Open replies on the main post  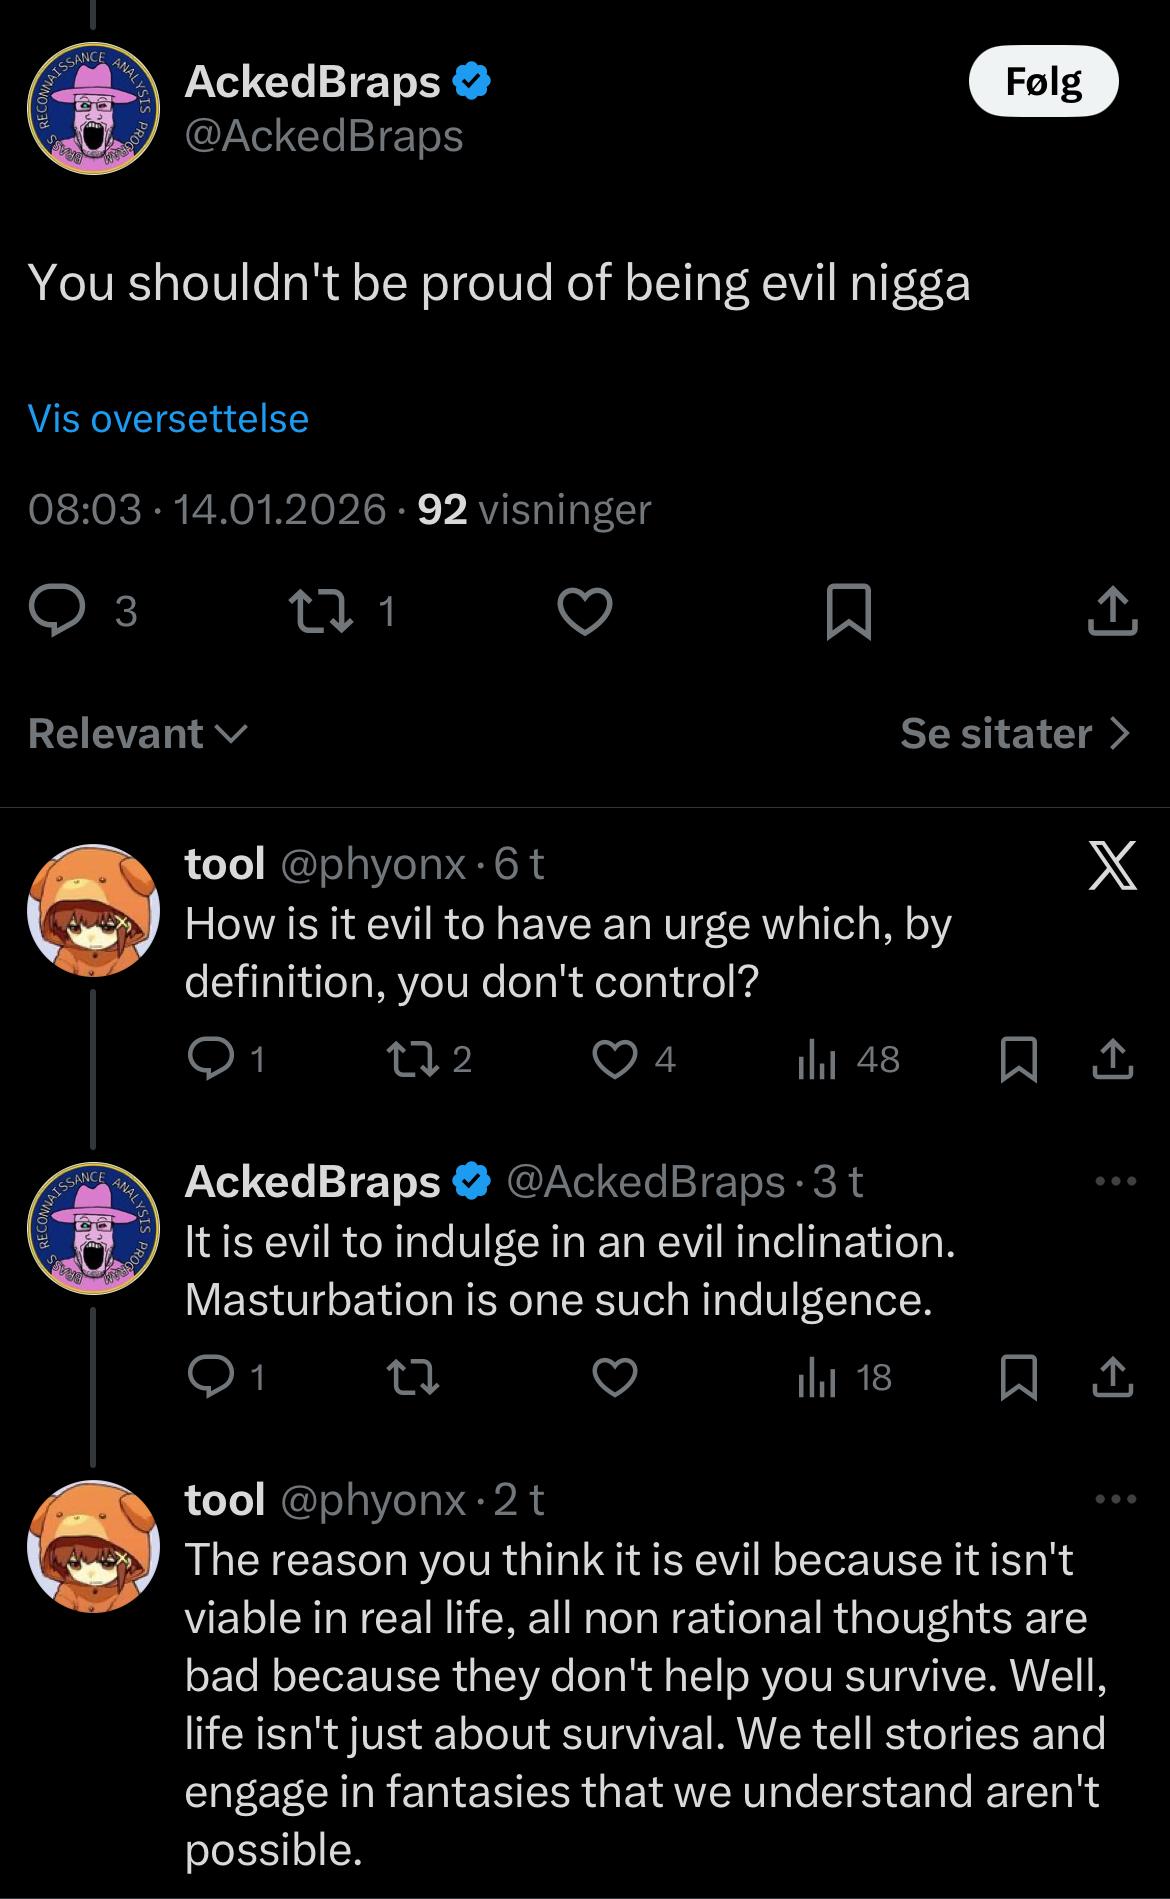[x=58, y=610]
